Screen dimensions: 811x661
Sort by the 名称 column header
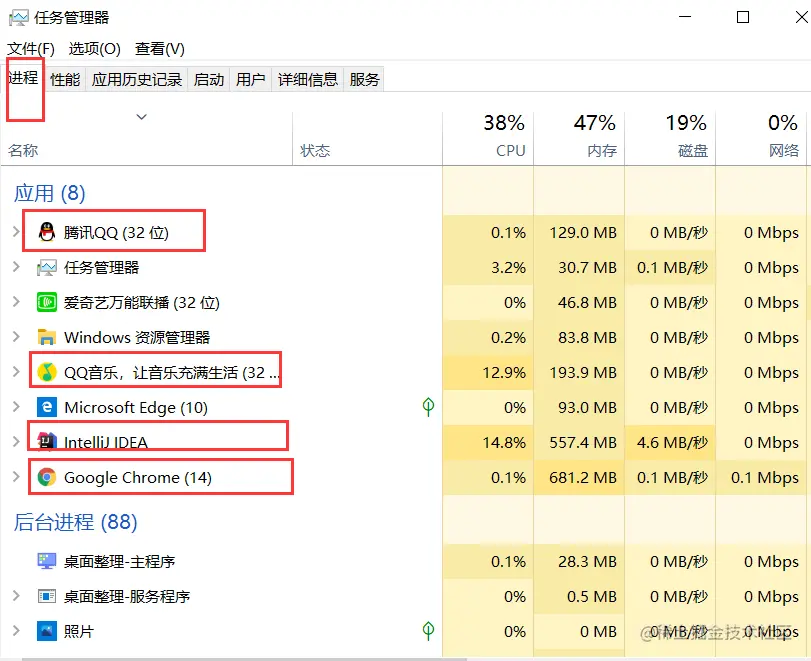pyautogui.click(x=147, y=139)
